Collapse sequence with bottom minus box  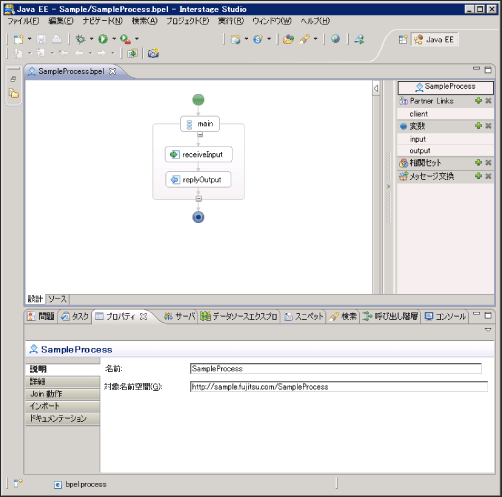click(x=199, y=199)
